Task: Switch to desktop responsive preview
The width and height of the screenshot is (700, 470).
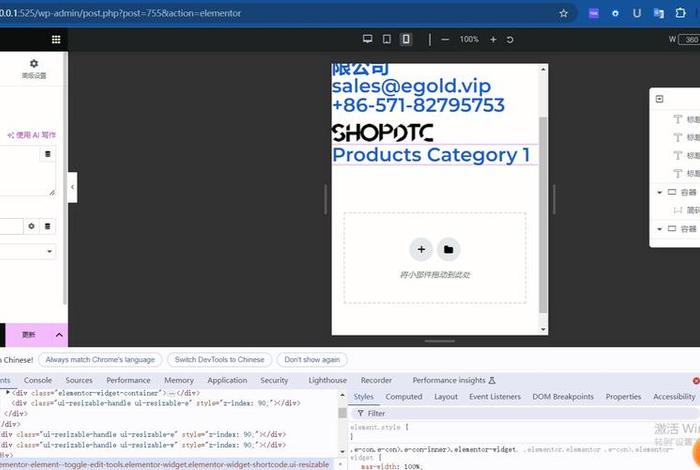Action: [x=367, y=39]
